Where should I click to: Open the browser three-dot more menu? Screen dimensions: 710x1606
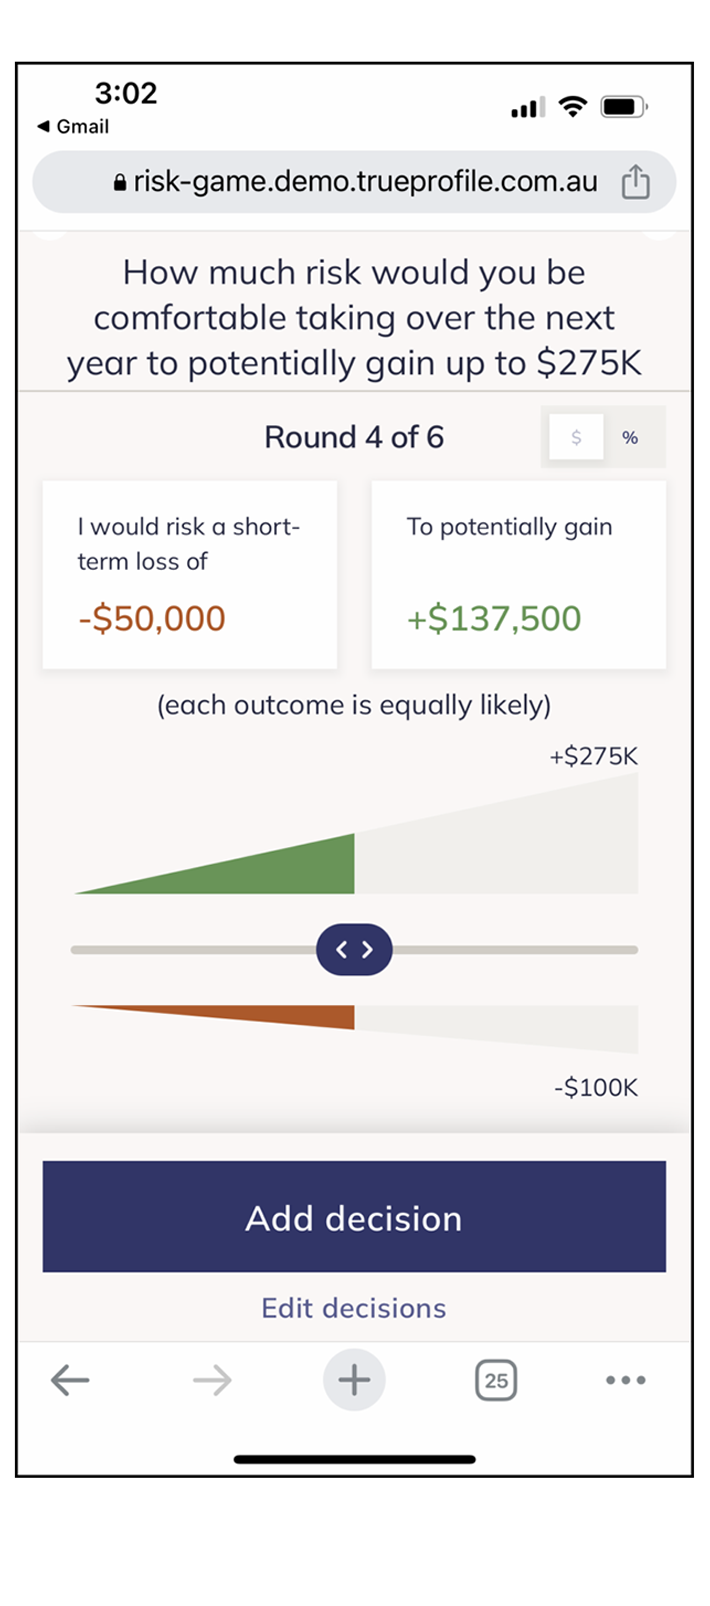(626, 1381)
